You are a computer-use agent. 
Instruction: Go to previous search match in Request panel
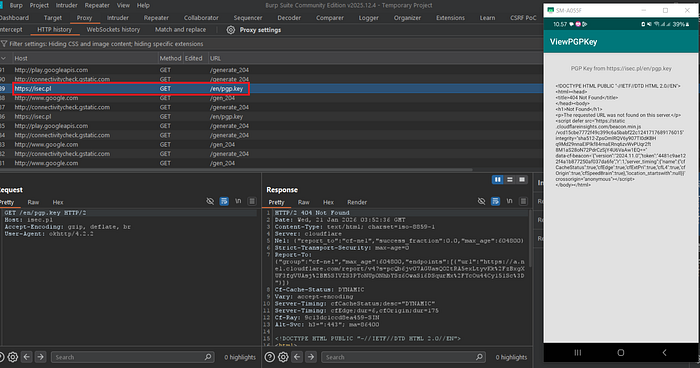point(27,357)
